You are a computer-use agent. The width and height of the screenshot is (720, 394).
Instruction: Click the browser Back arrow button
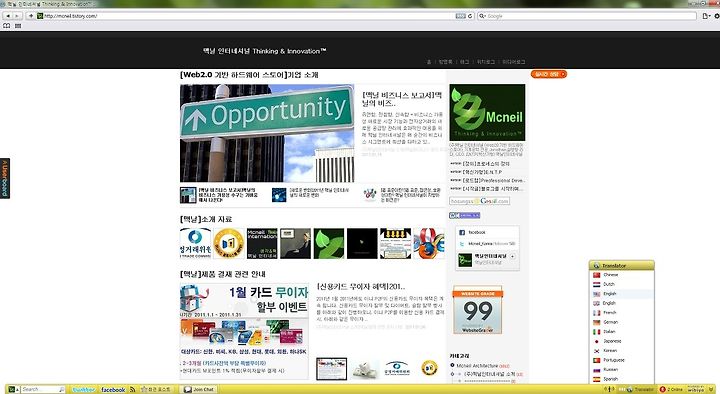[x=8, y=16]
